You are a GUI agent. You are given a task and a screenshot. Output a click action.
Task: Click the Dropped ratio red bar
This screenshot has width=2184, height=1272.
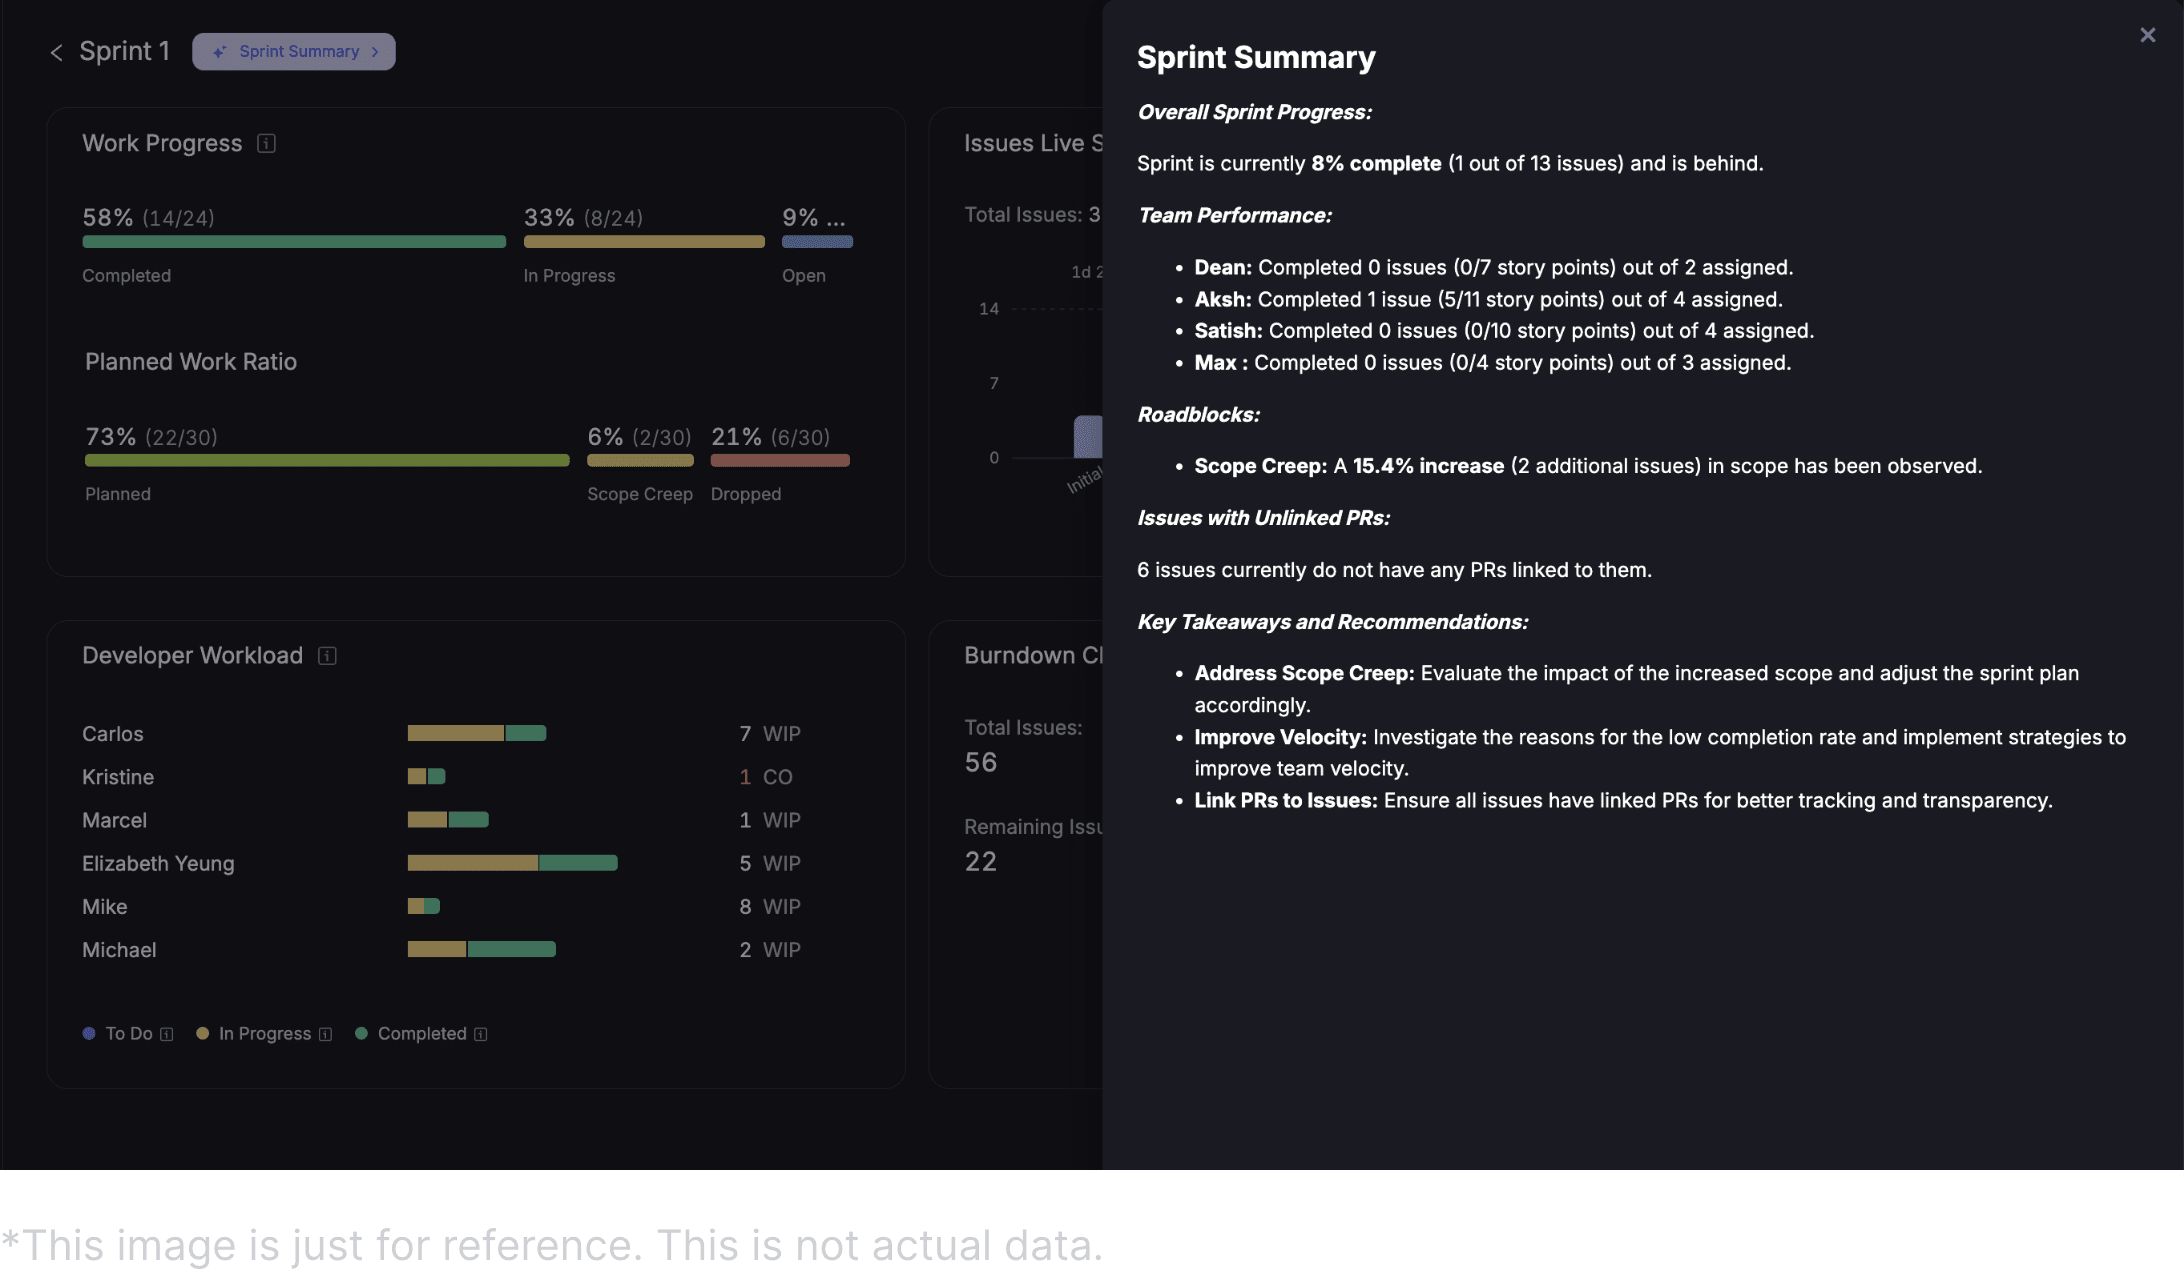pyautogui.click(x=780, y=461)
